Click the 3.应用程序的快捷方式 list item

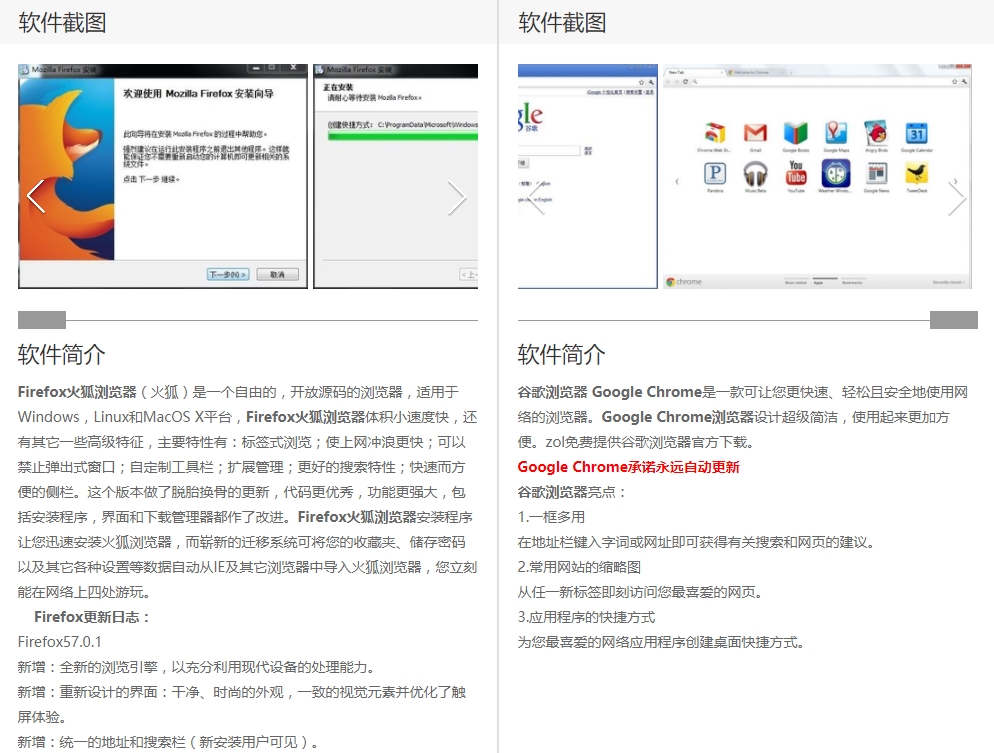[x=586, y=617]
